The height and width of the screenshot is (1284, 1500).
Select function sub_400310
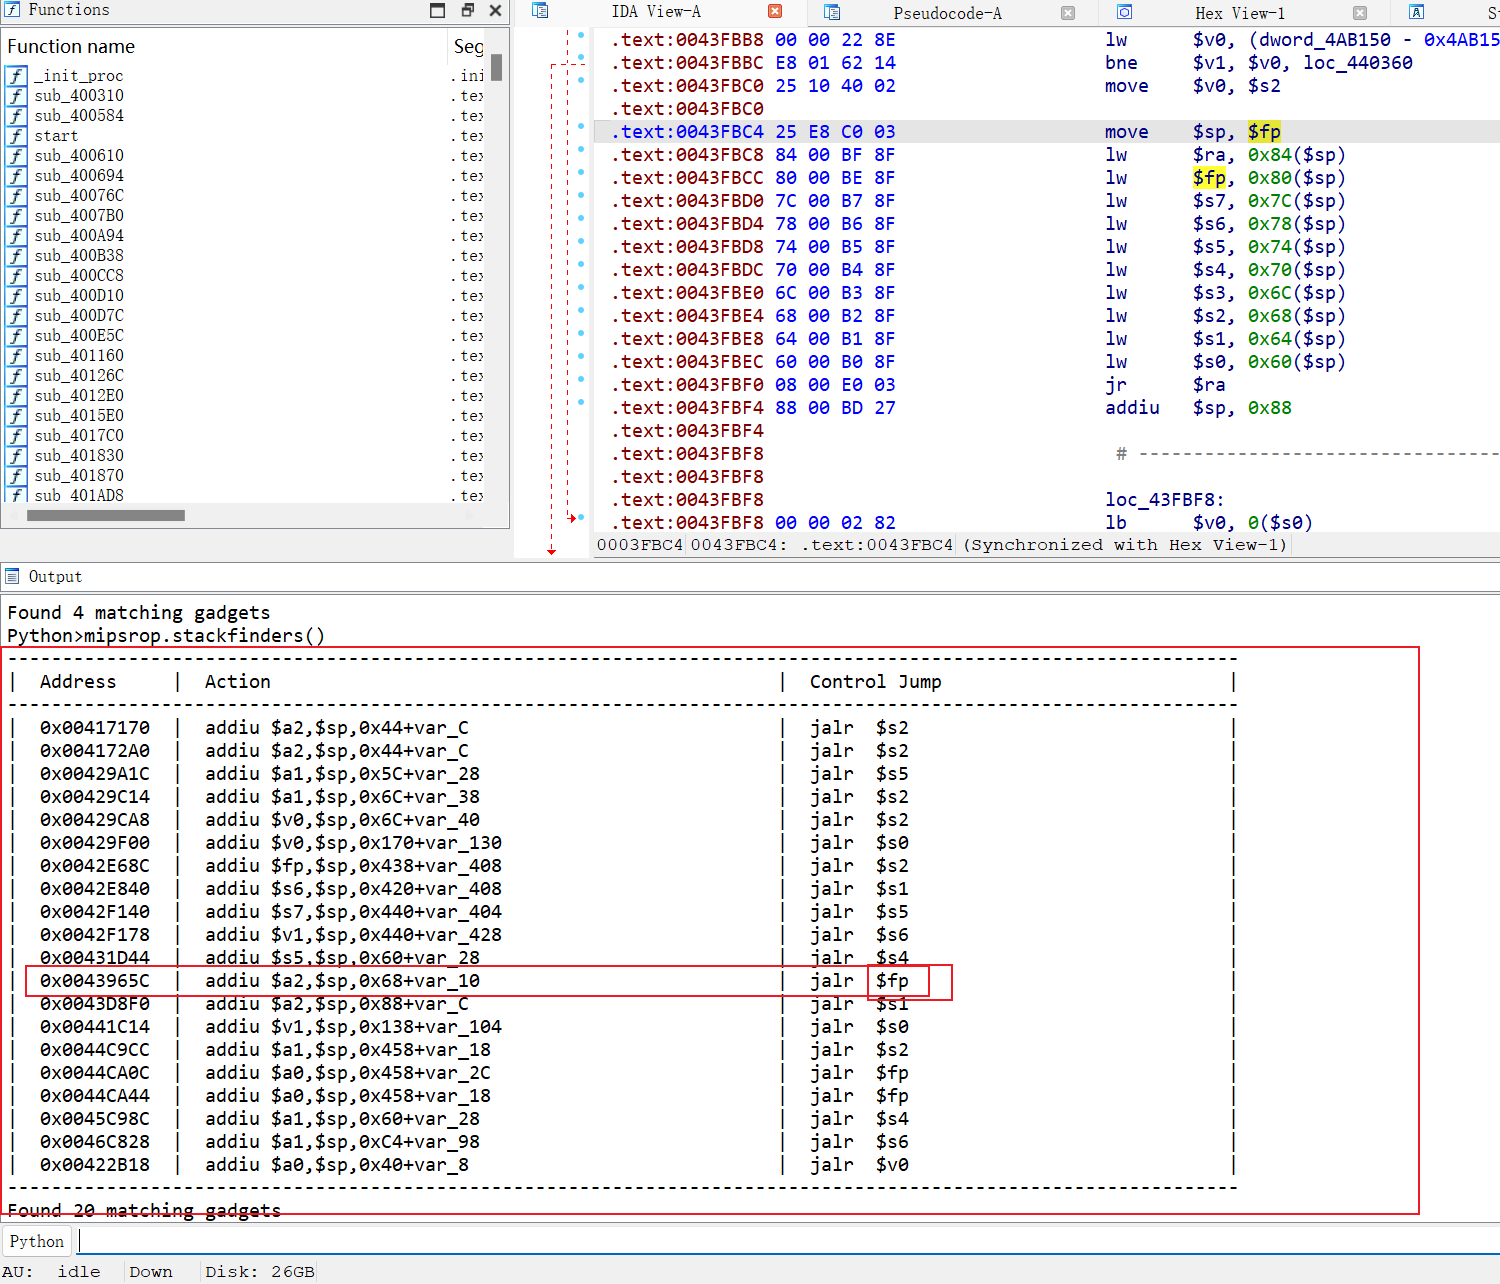pos(79,96)
